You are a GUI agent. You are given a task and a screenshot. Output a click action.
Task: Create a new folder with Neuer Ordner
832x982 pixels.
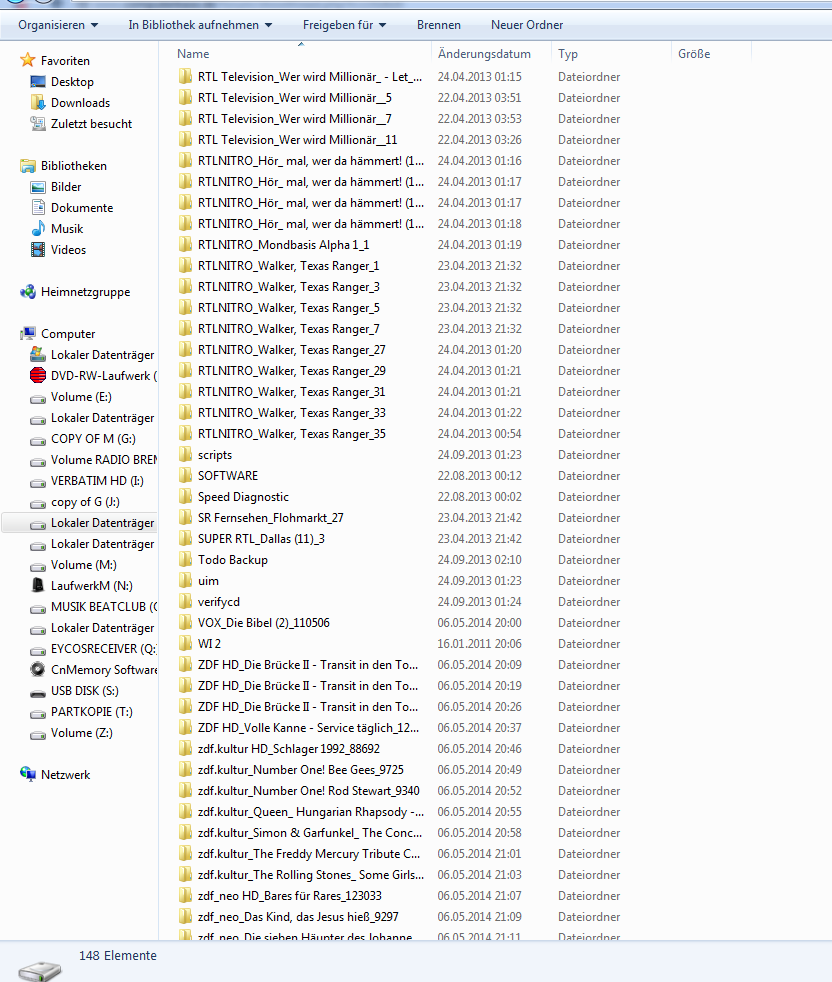pos(527,25)
